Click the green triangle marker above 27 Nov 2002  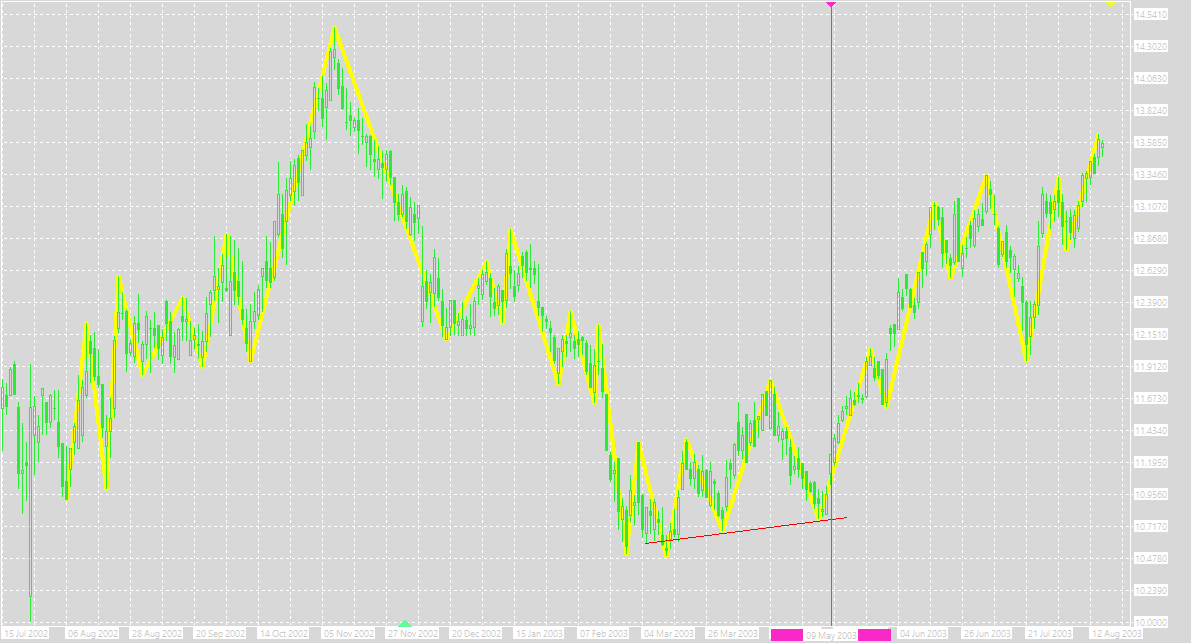(404, 624)
